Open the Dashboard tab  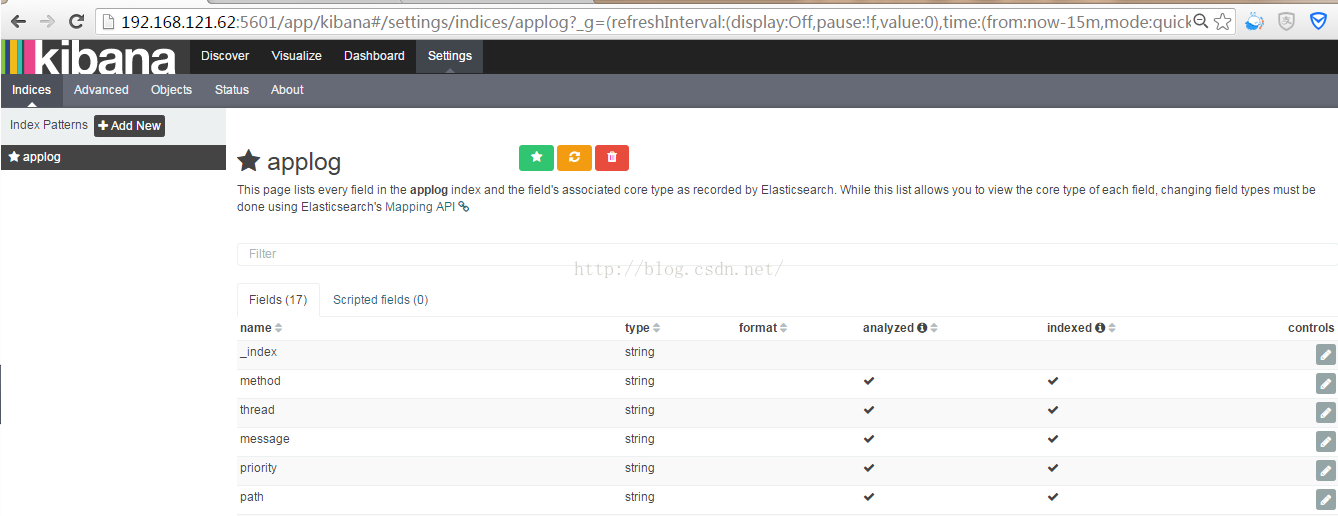tap(374, 56)
